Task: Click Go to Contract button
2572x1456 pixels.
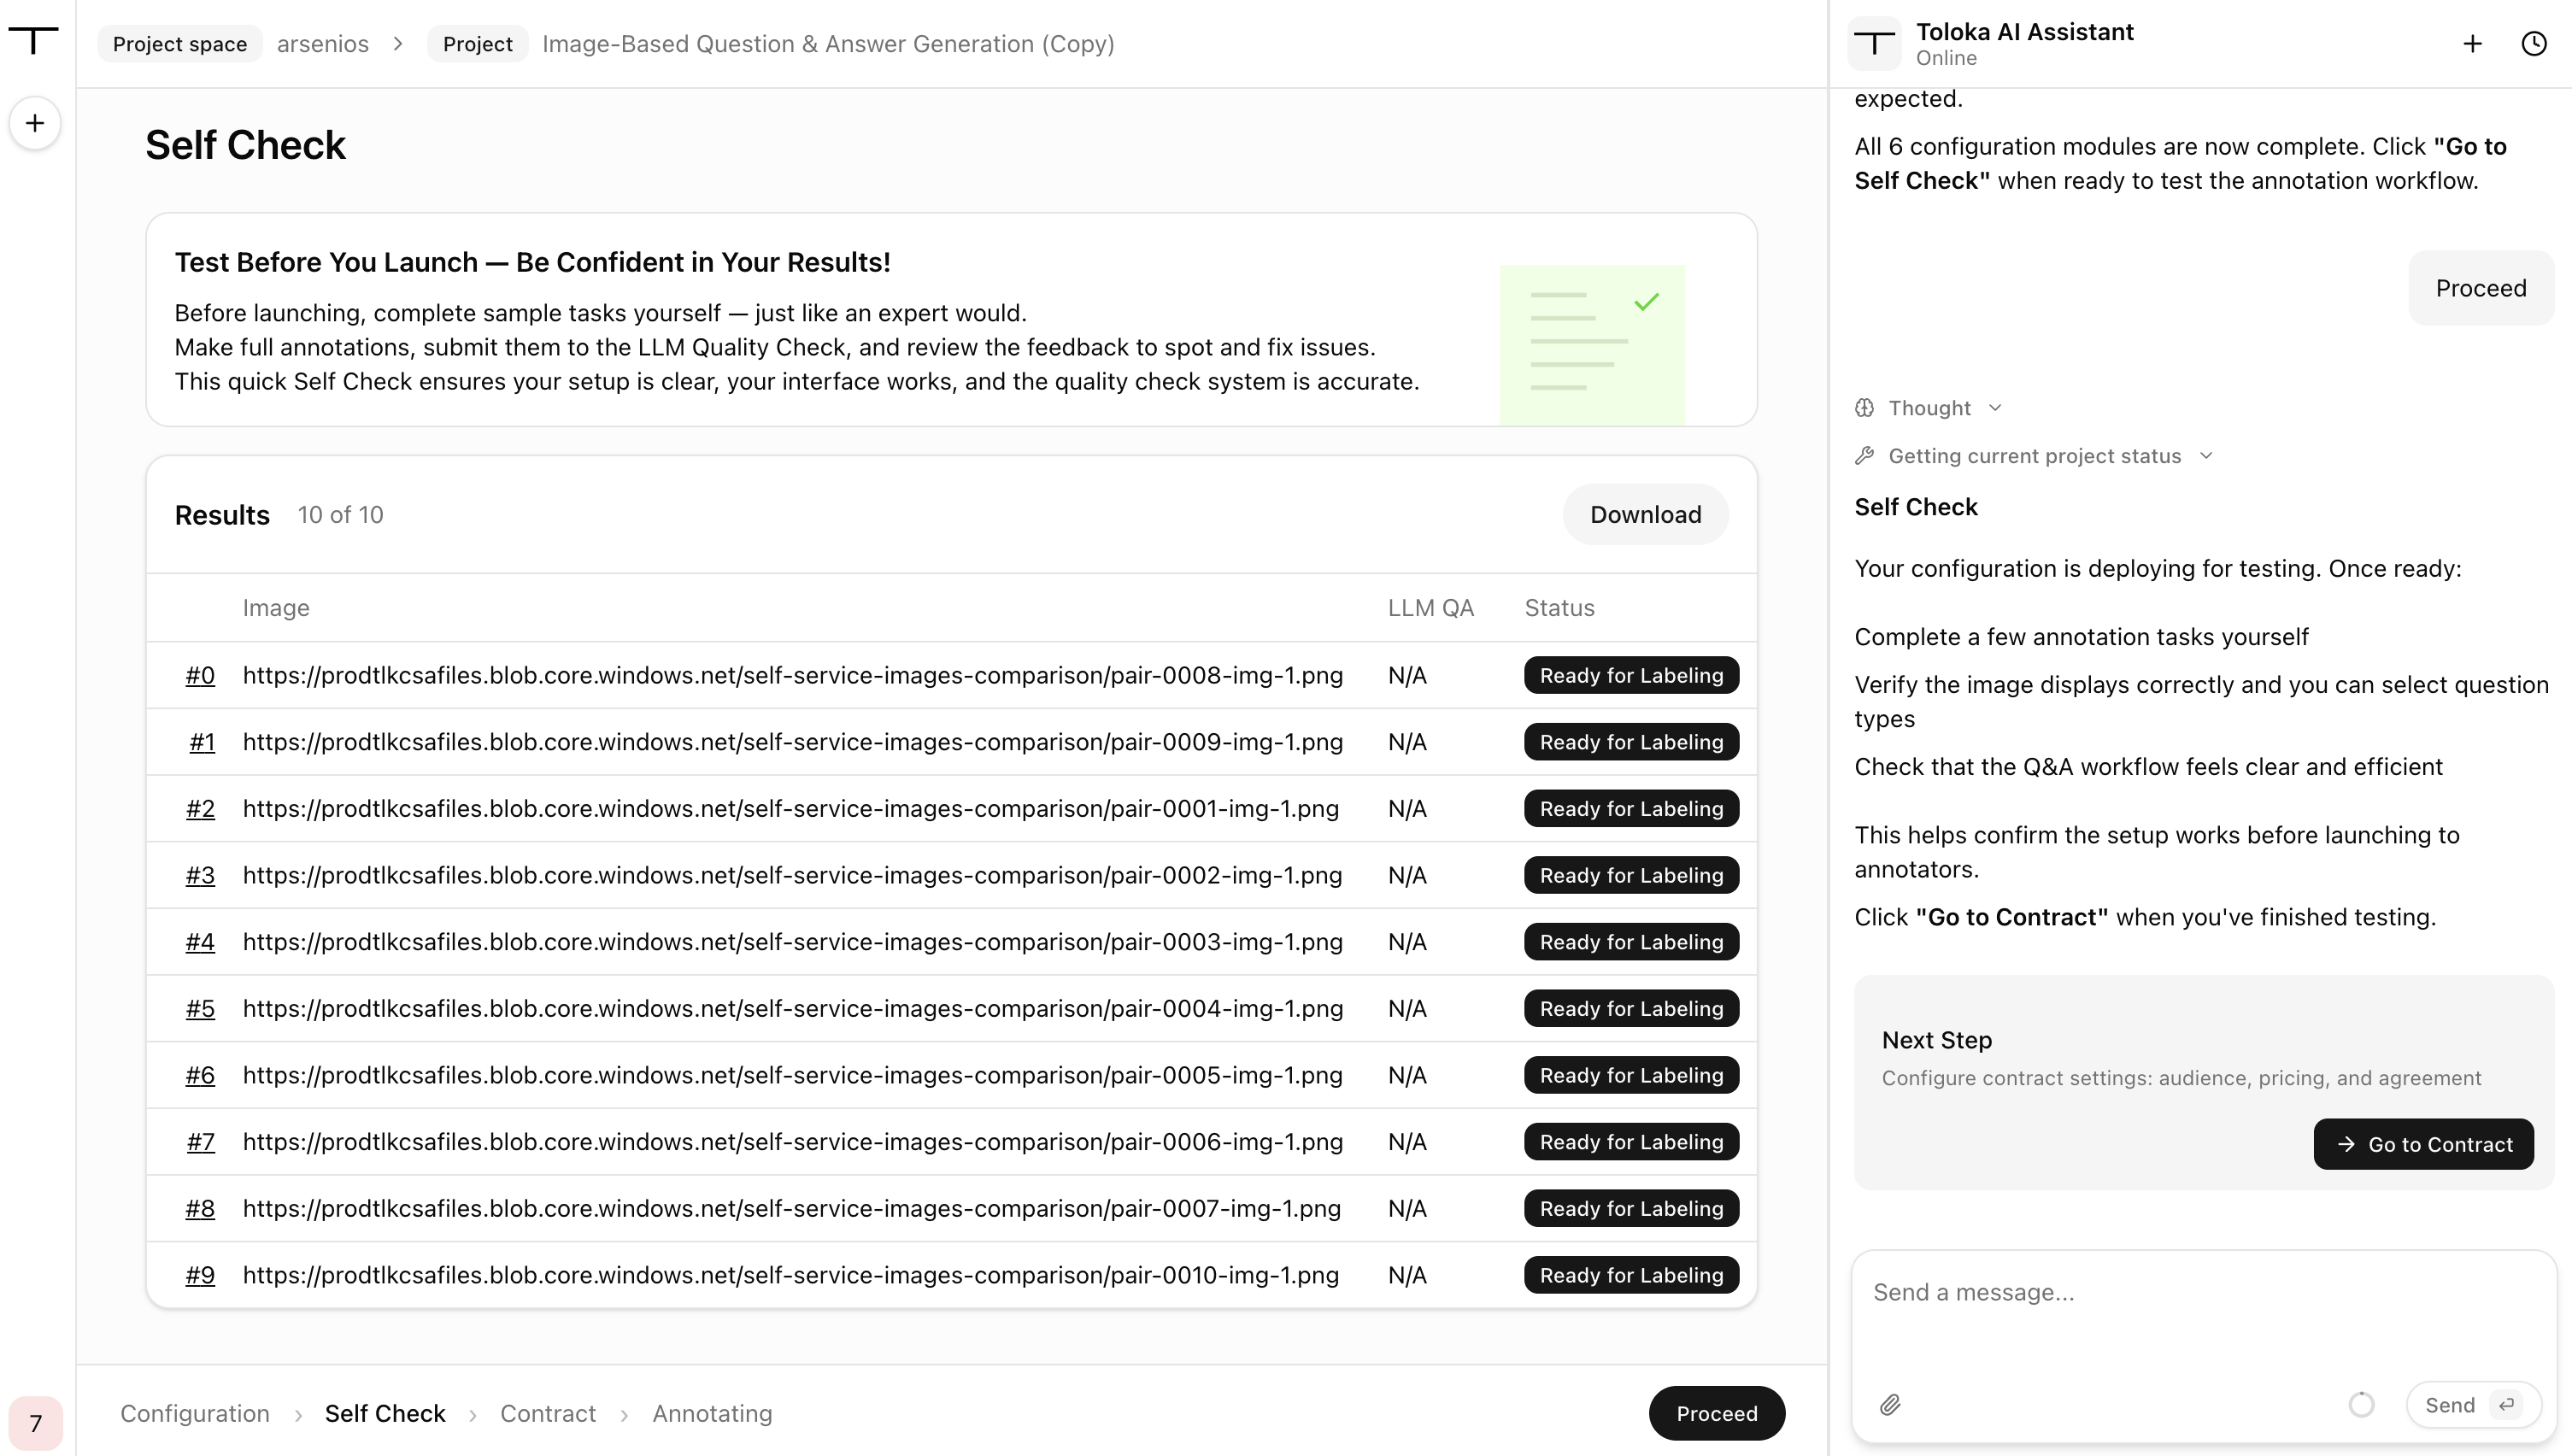Action: [x=2423, y=1144]
